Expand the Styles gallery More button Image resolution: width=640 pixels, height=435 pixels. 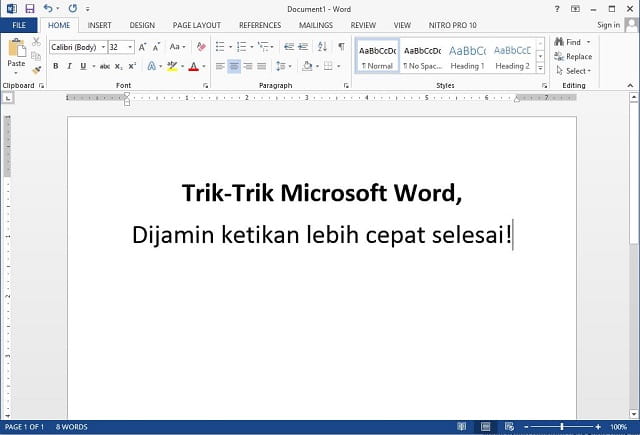point(540,68)
